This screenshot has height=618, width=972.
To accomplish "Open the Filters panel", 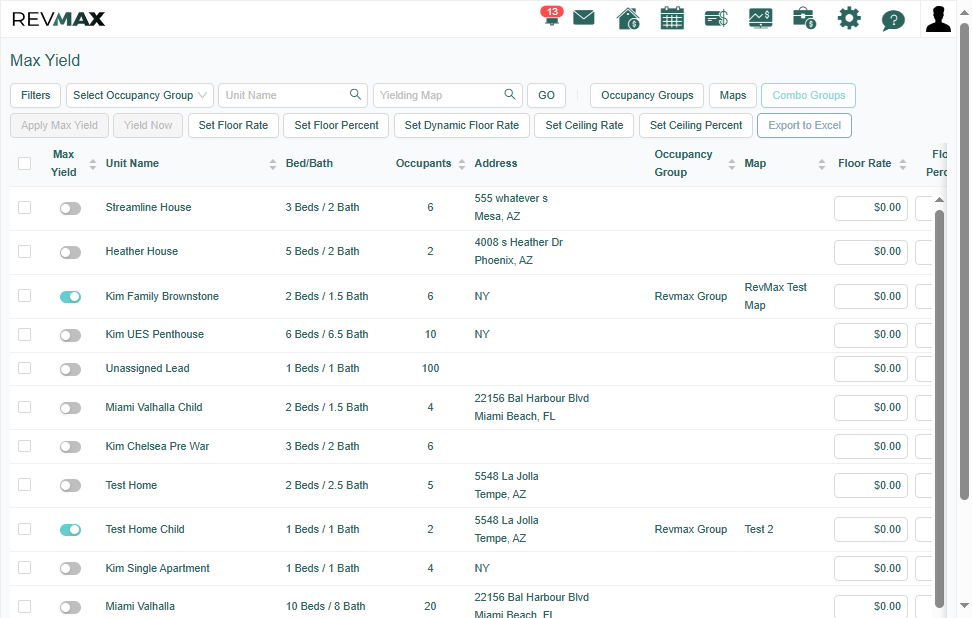I will (x=35, y=95).
